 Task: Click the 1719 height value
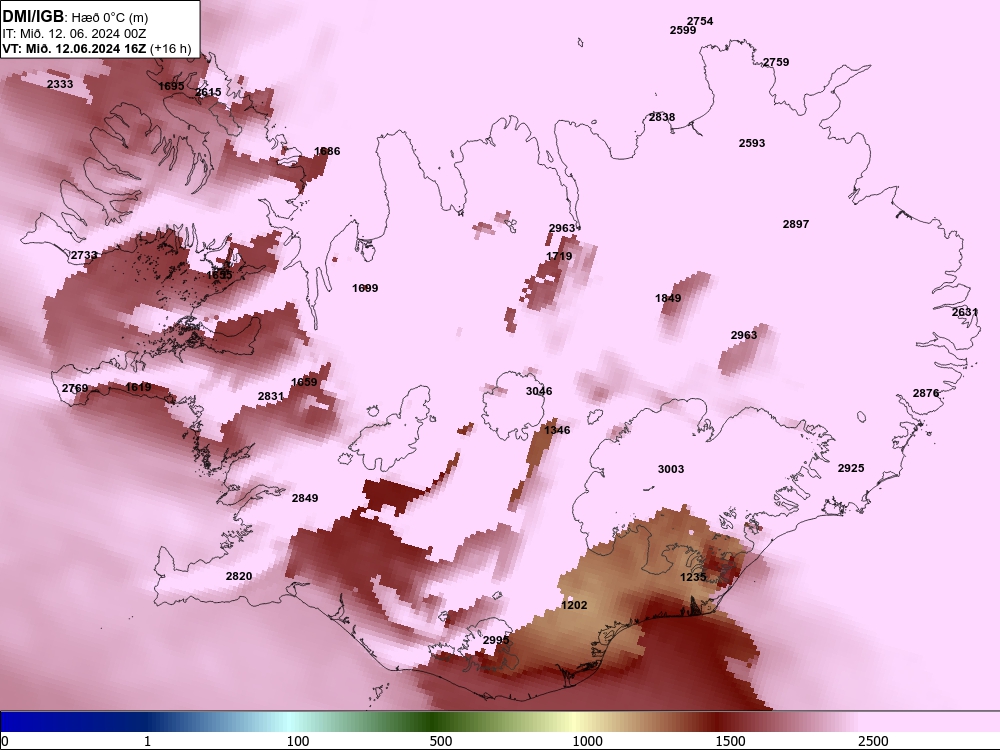tap(559, 256)
